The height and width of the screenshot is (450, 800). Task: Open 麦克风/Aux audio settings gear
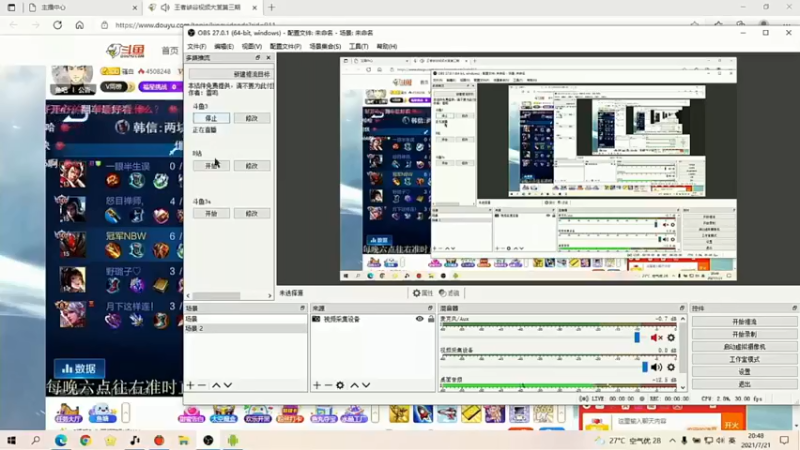(x=671, y=338)
